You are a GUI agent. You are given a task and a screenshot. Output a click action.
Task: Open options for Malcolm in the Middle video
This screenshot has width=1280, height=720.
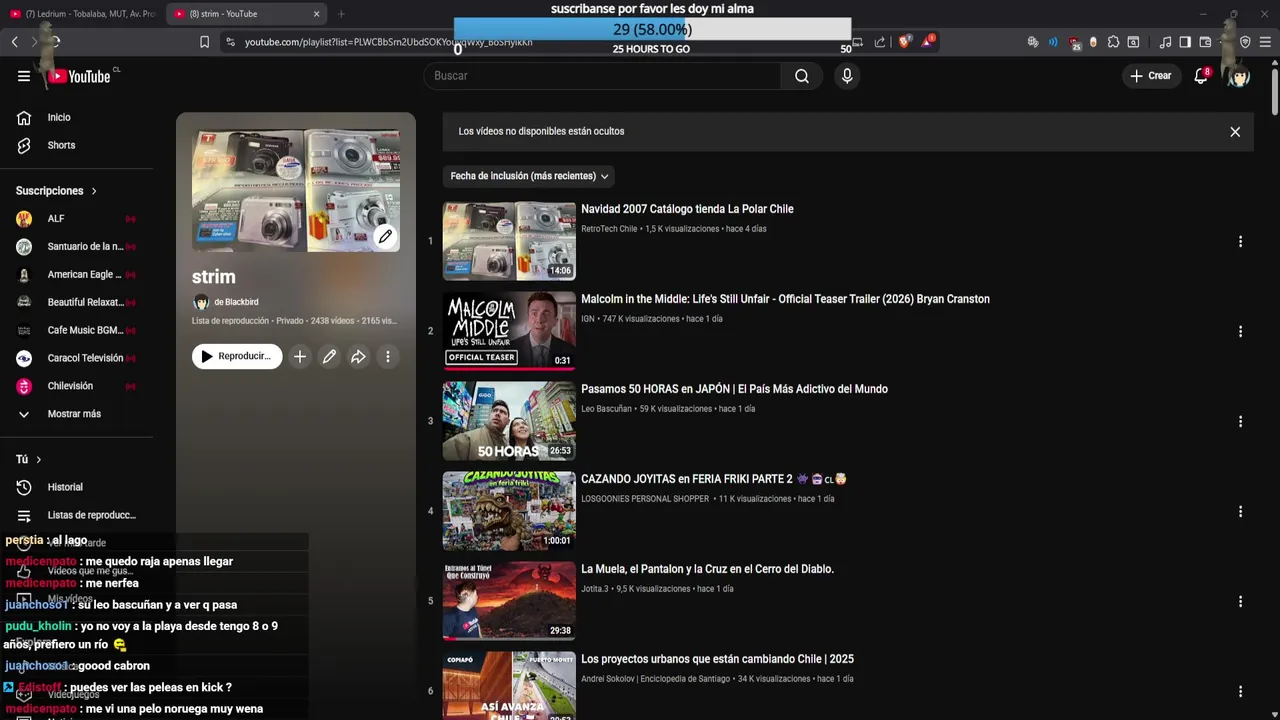coord(1240,331)
